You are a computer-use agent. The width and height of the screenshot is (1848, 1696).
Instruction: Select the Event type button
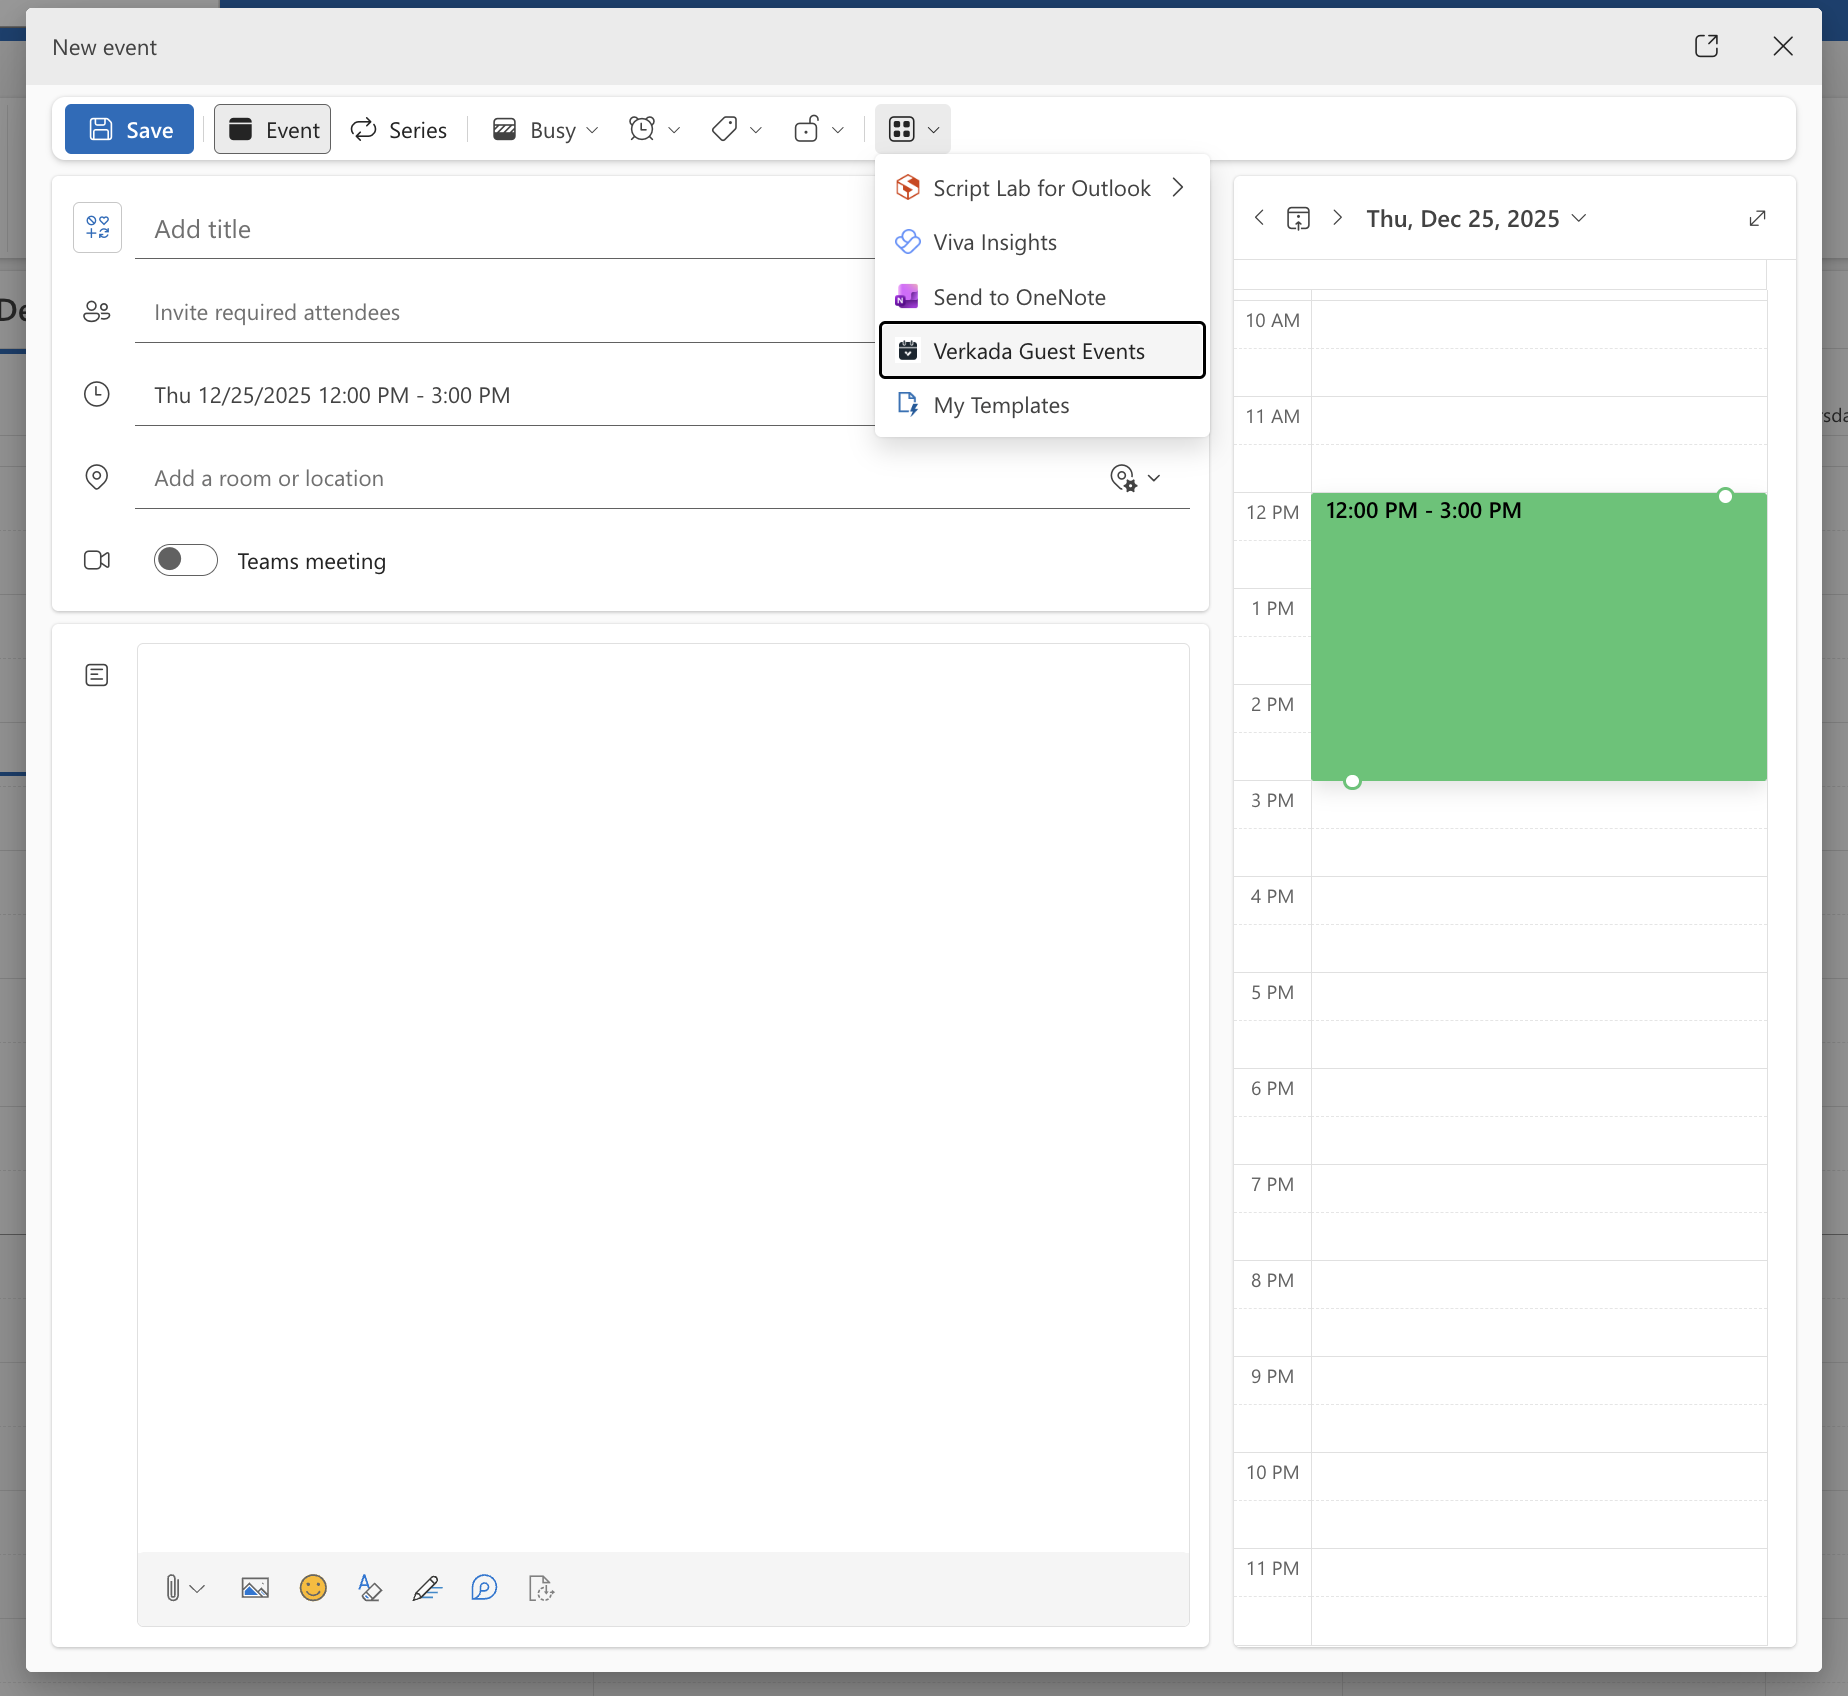(x=273, y=130)
